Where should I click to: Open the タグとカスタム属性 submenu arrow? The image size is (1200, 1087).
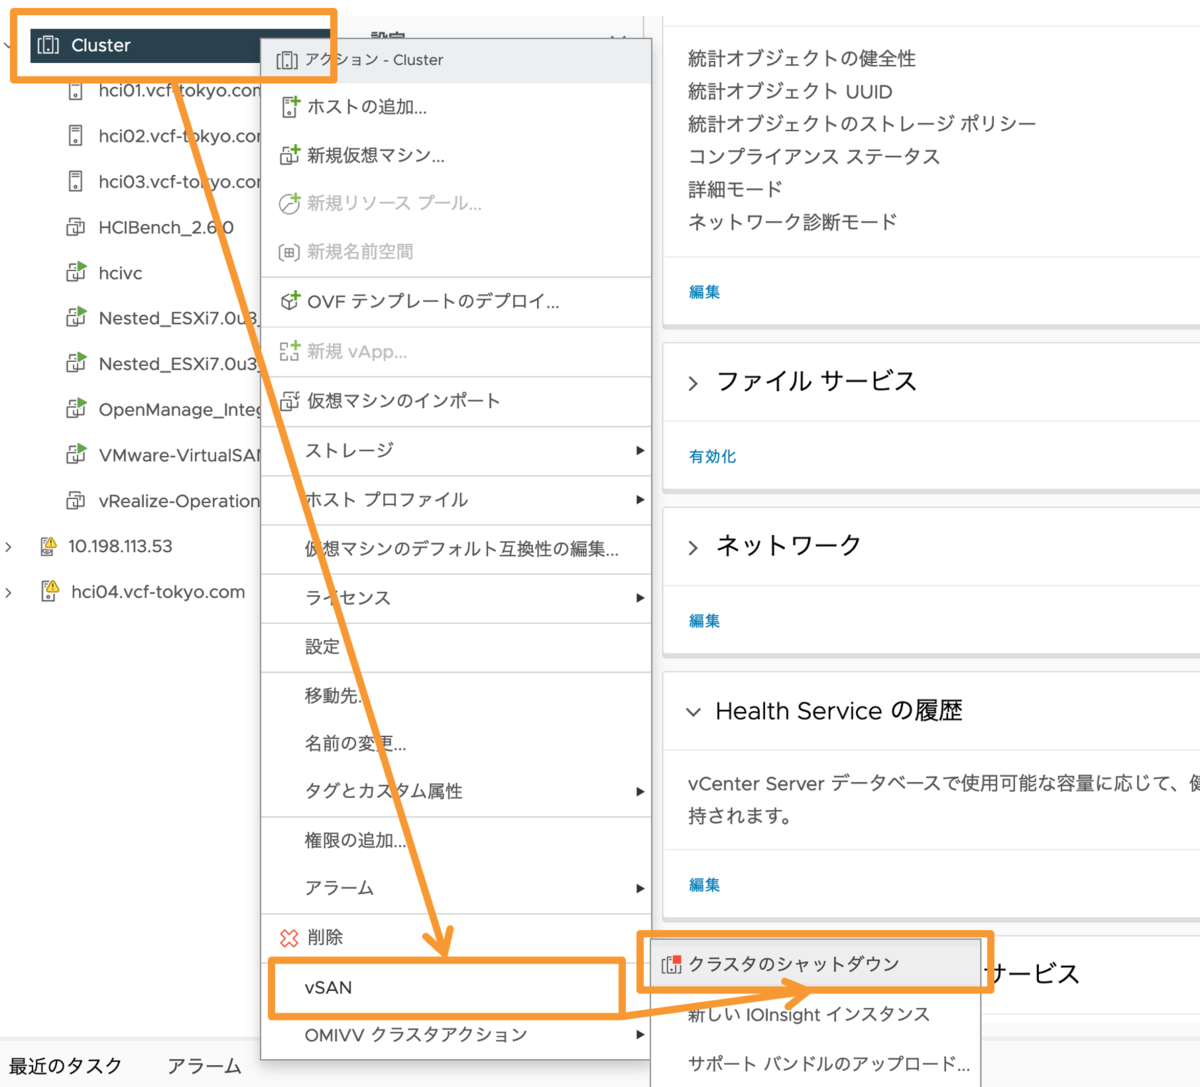click(640, 791)
